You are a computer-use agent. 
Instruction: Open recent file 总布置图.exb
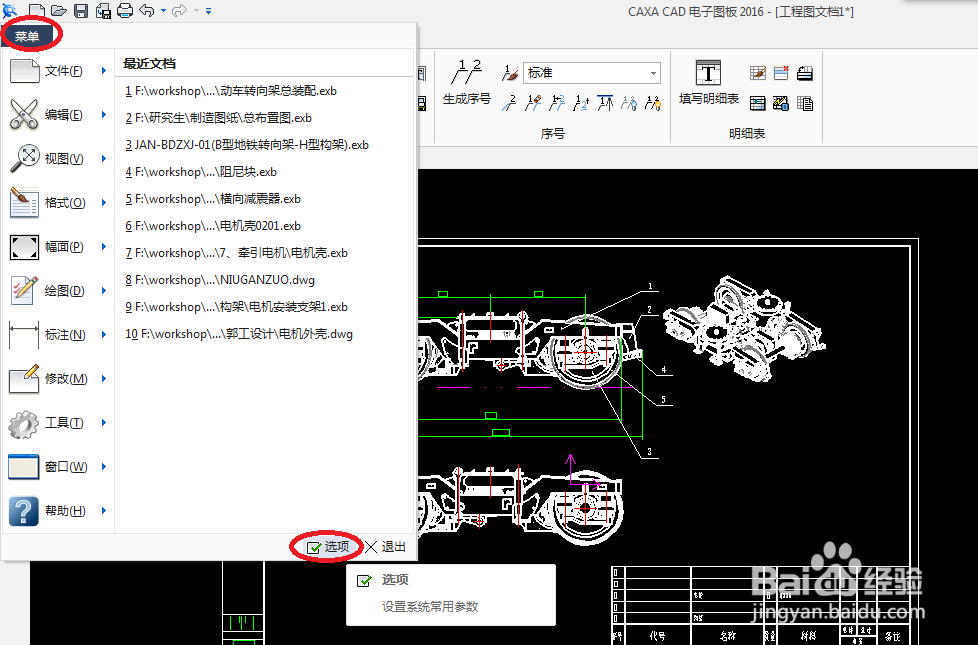click(x=218, y=118)
